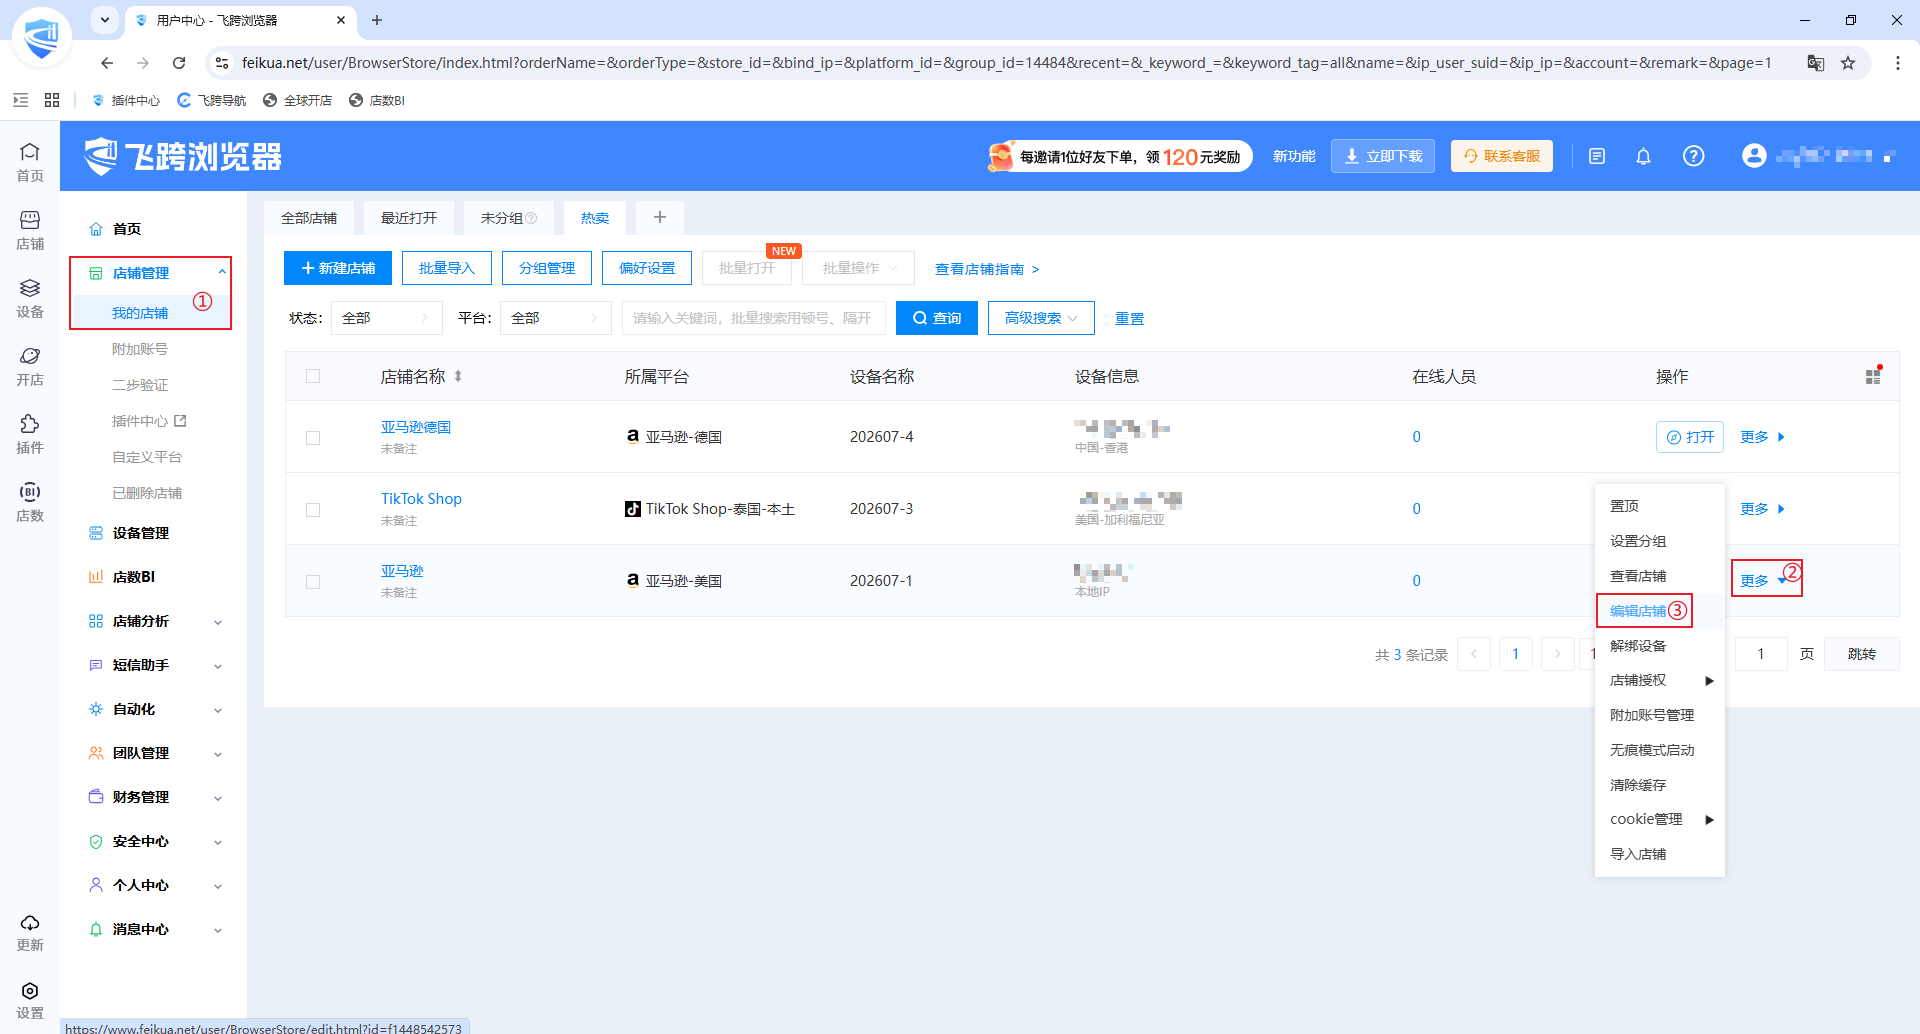Bookmark this page with star icon

1848,63
